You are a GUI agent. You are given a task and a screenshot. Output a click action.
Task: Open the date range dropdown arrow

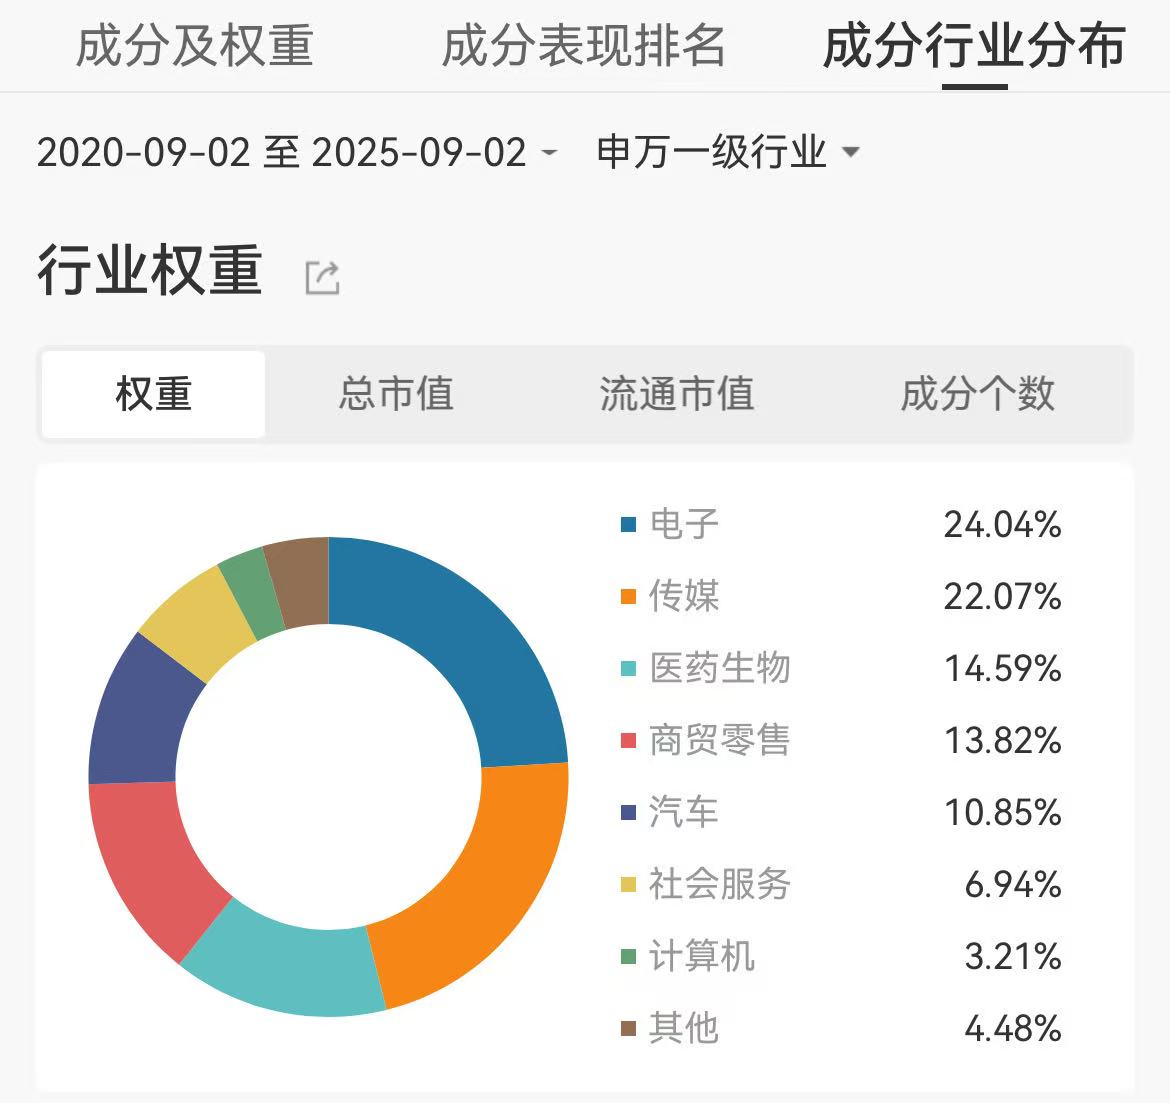[x=549, y=152]
